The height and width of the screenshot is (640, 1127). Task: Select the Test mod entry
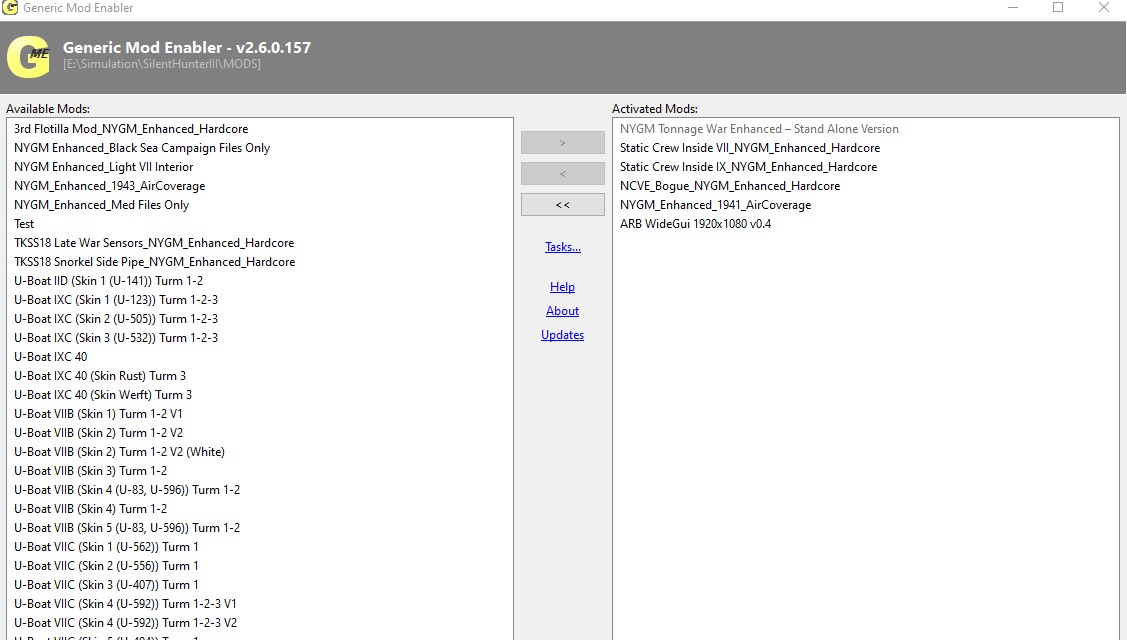[x=24, y=224]
